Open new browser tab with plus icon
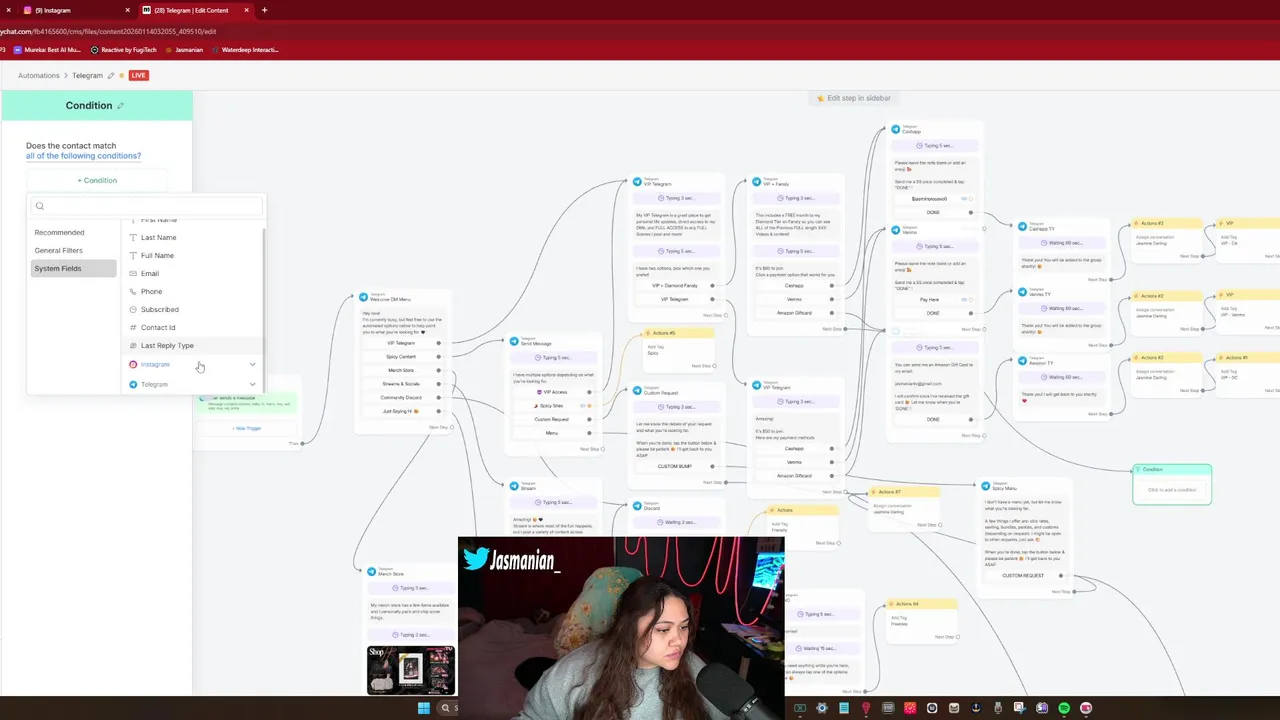Image resolution: width=1280 pixels, height=720 pixels. click(x=264, y=10)
